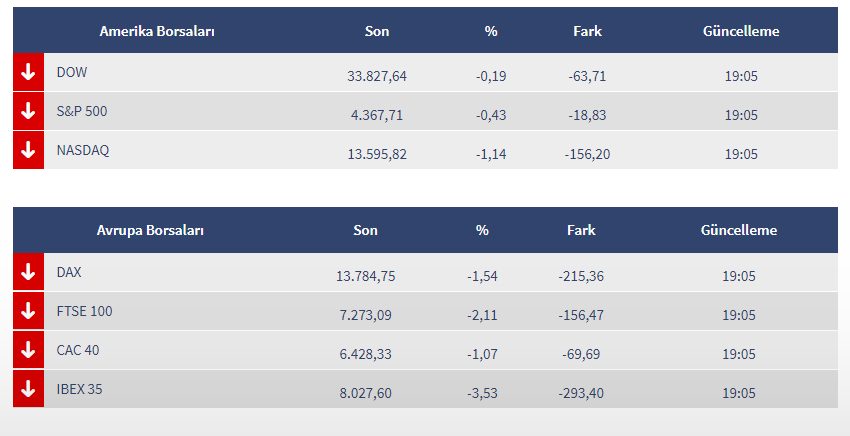
Task: Select the DAX index name
Action: click(69, 272)
